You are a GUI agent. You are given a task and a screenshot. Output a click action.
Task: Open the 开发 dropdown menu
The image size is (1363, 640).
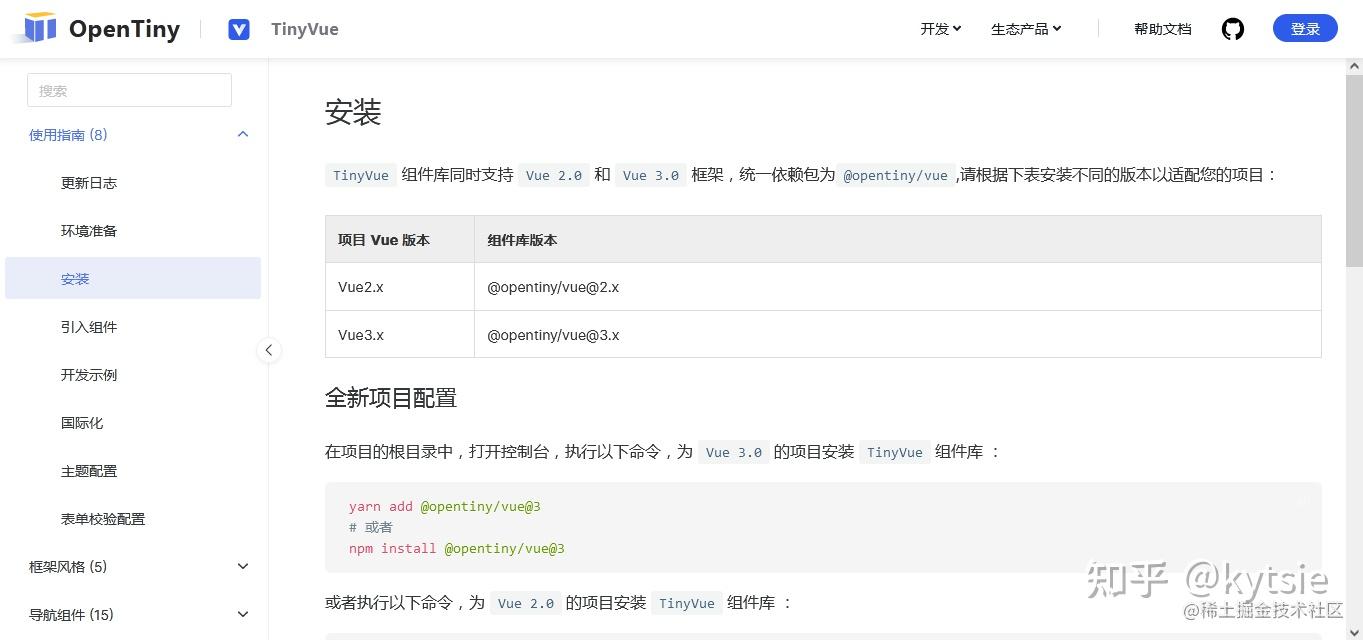click(938, 29)
